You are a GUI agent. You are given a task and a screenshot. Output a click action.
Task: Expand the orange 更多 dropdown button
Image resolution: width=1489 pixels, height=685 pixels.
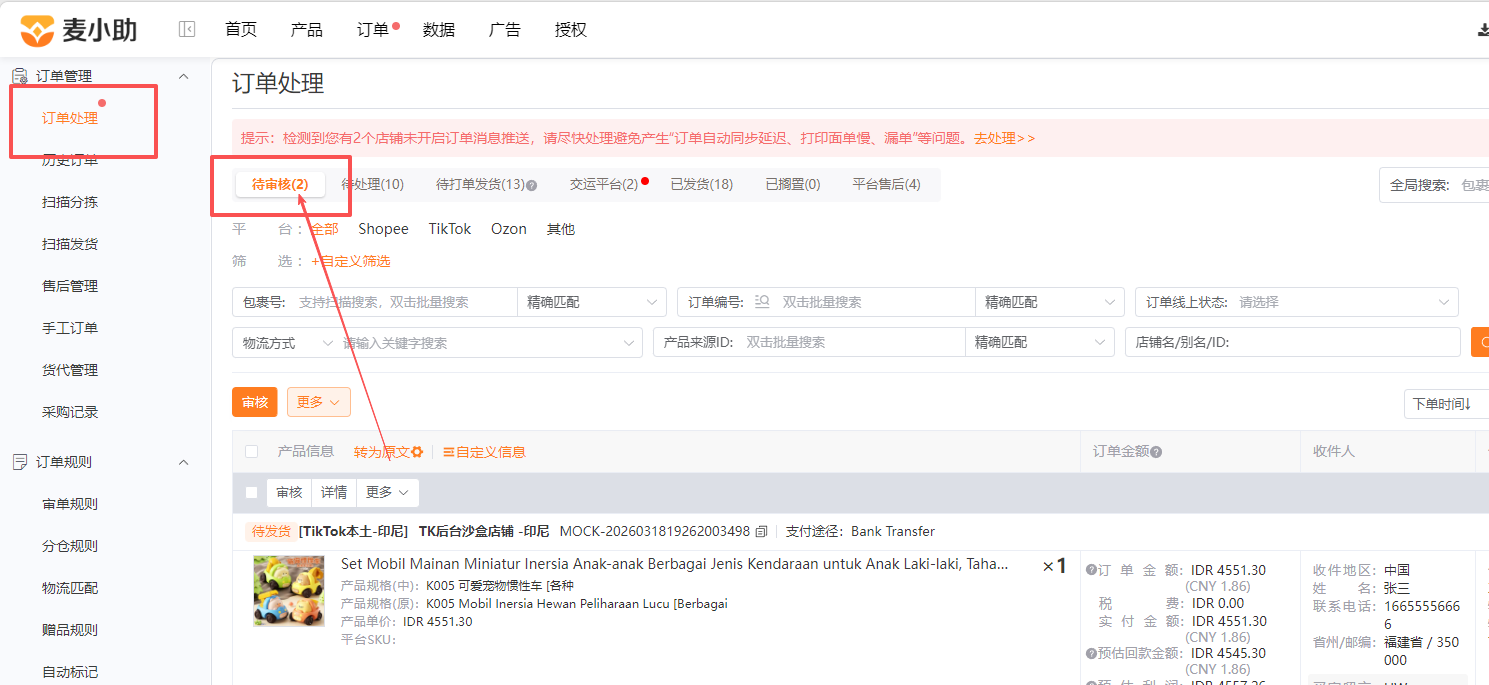point(318,402)
